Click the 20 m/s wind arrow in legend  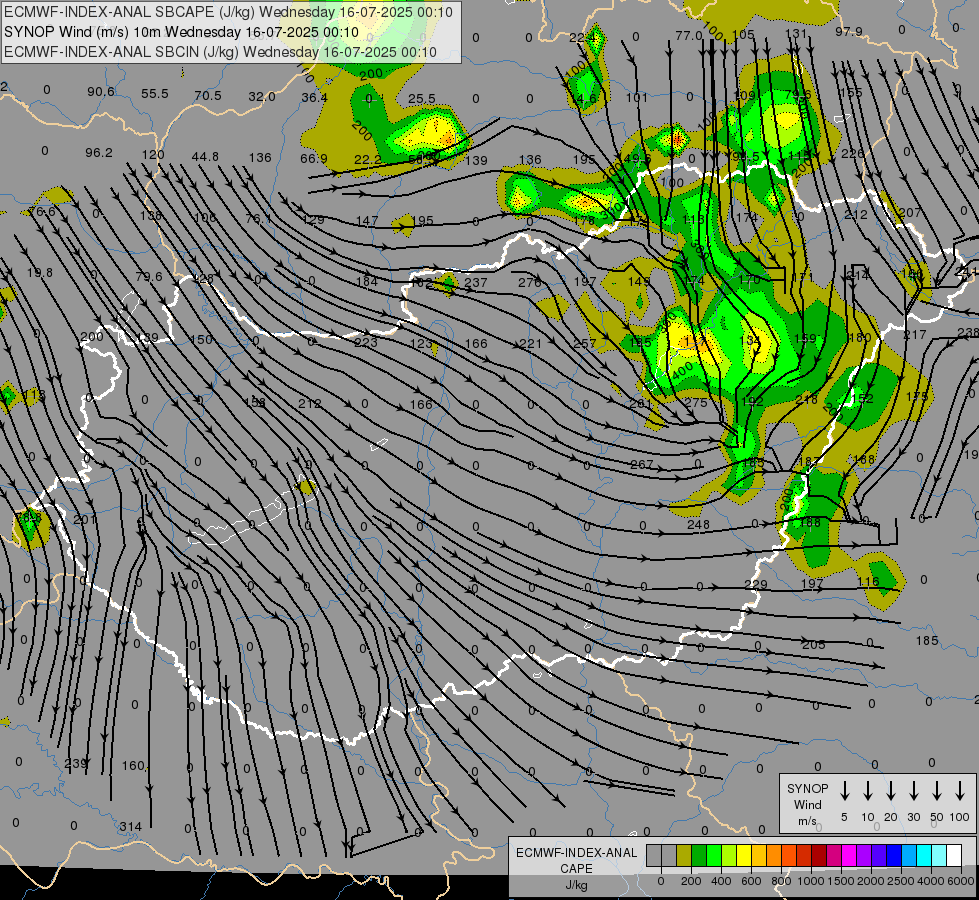click(890, 791)
